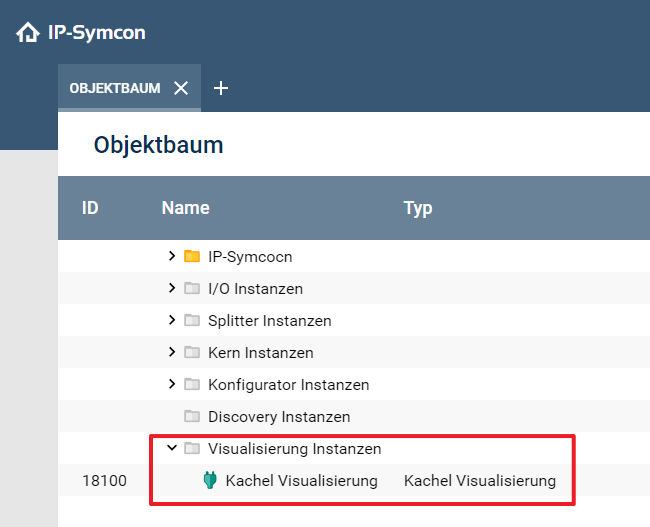The height and width of the screenshot is (527, 650).
Task: Click the green Kachel Visualisierung plug icon
Action: click(210, 481)
